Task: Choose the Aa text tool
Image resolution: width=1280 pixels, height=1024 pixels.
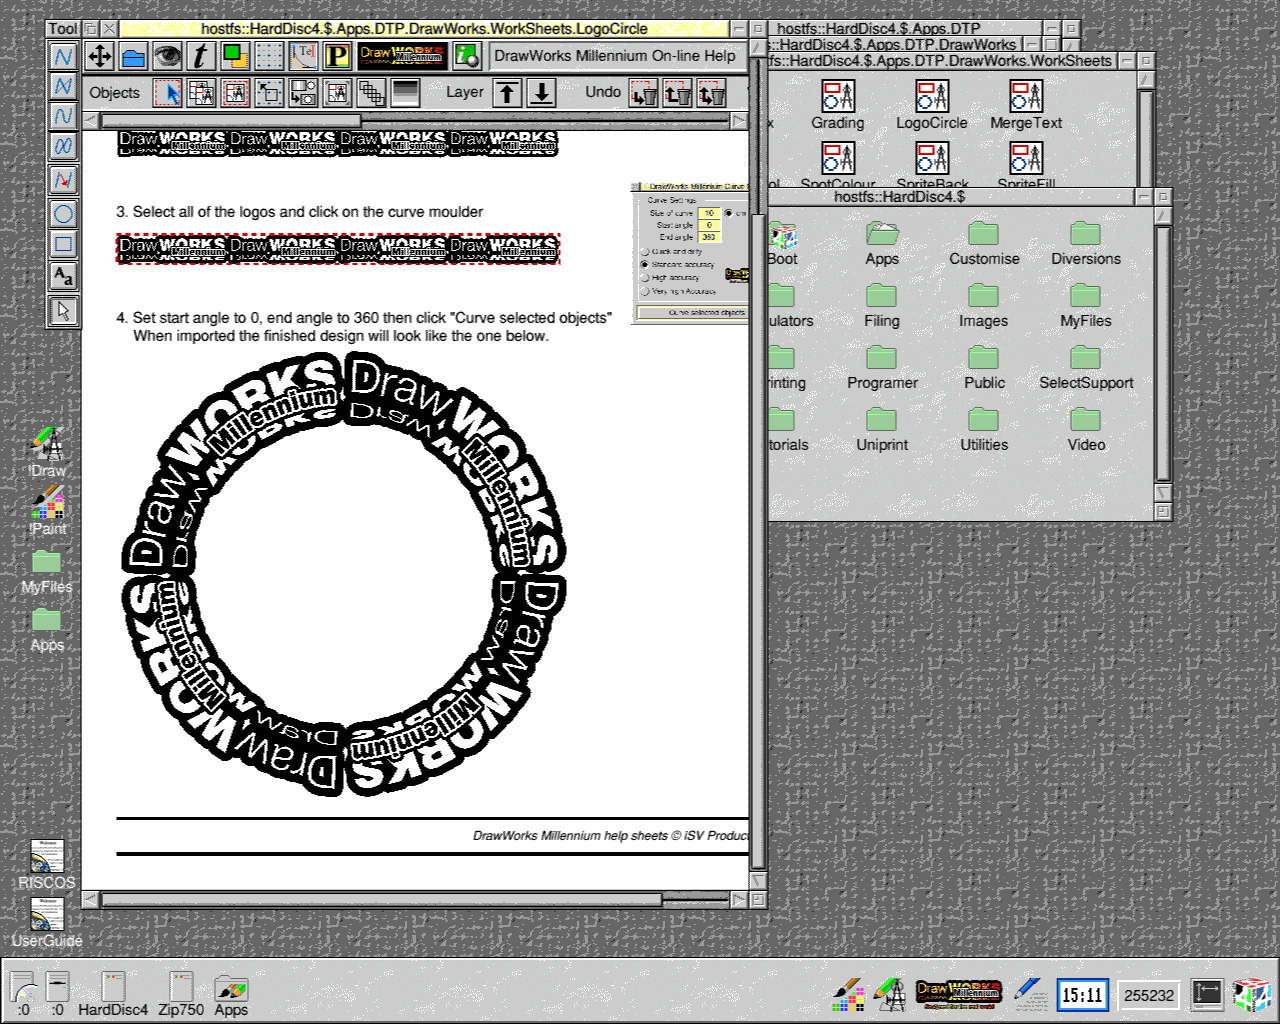Action: click(63, 276)
